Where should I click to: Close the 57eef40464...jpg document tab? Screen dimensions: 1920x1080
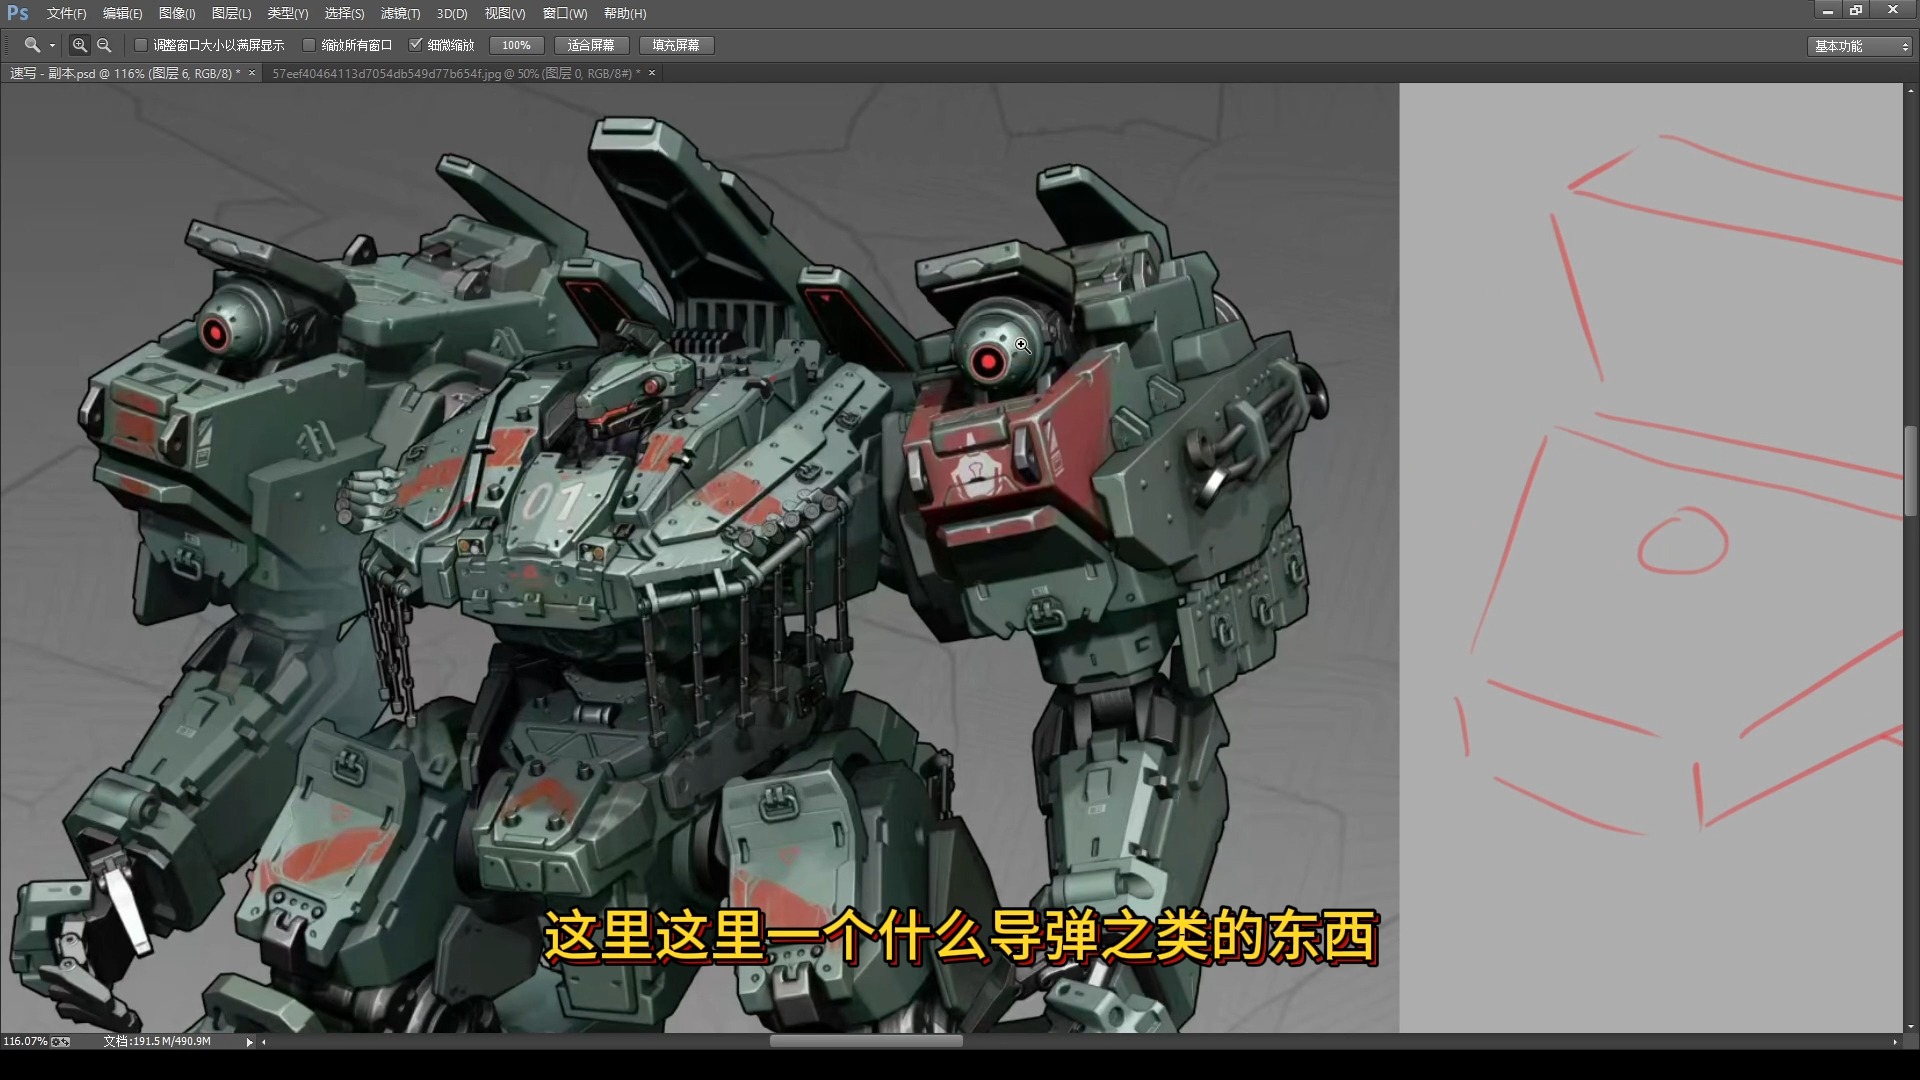click(652, 73)
